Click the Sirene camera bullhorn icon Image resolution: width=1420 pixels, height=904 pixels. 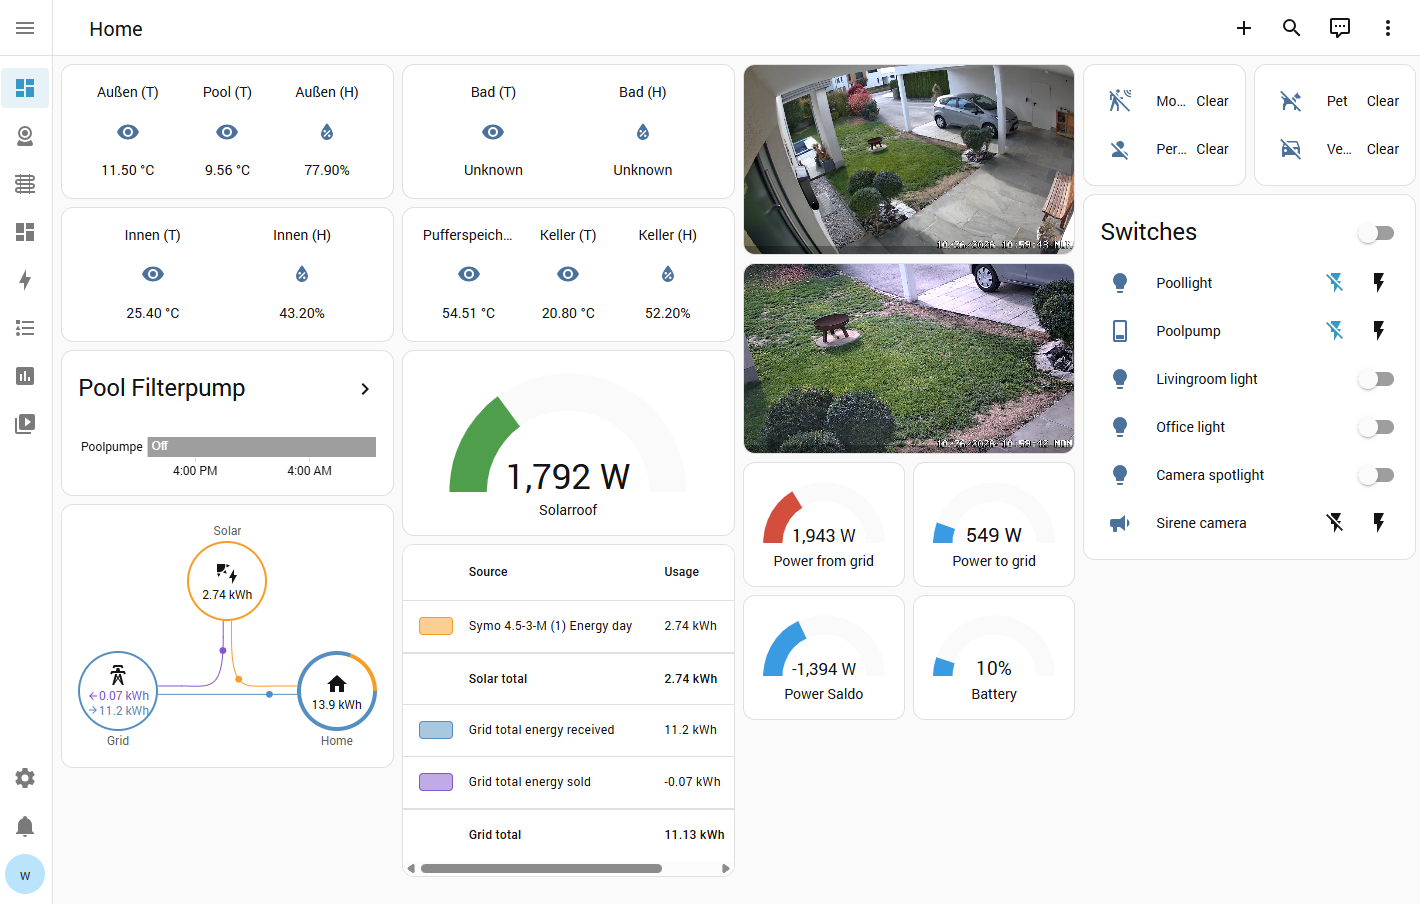(x=1120, y=523)
